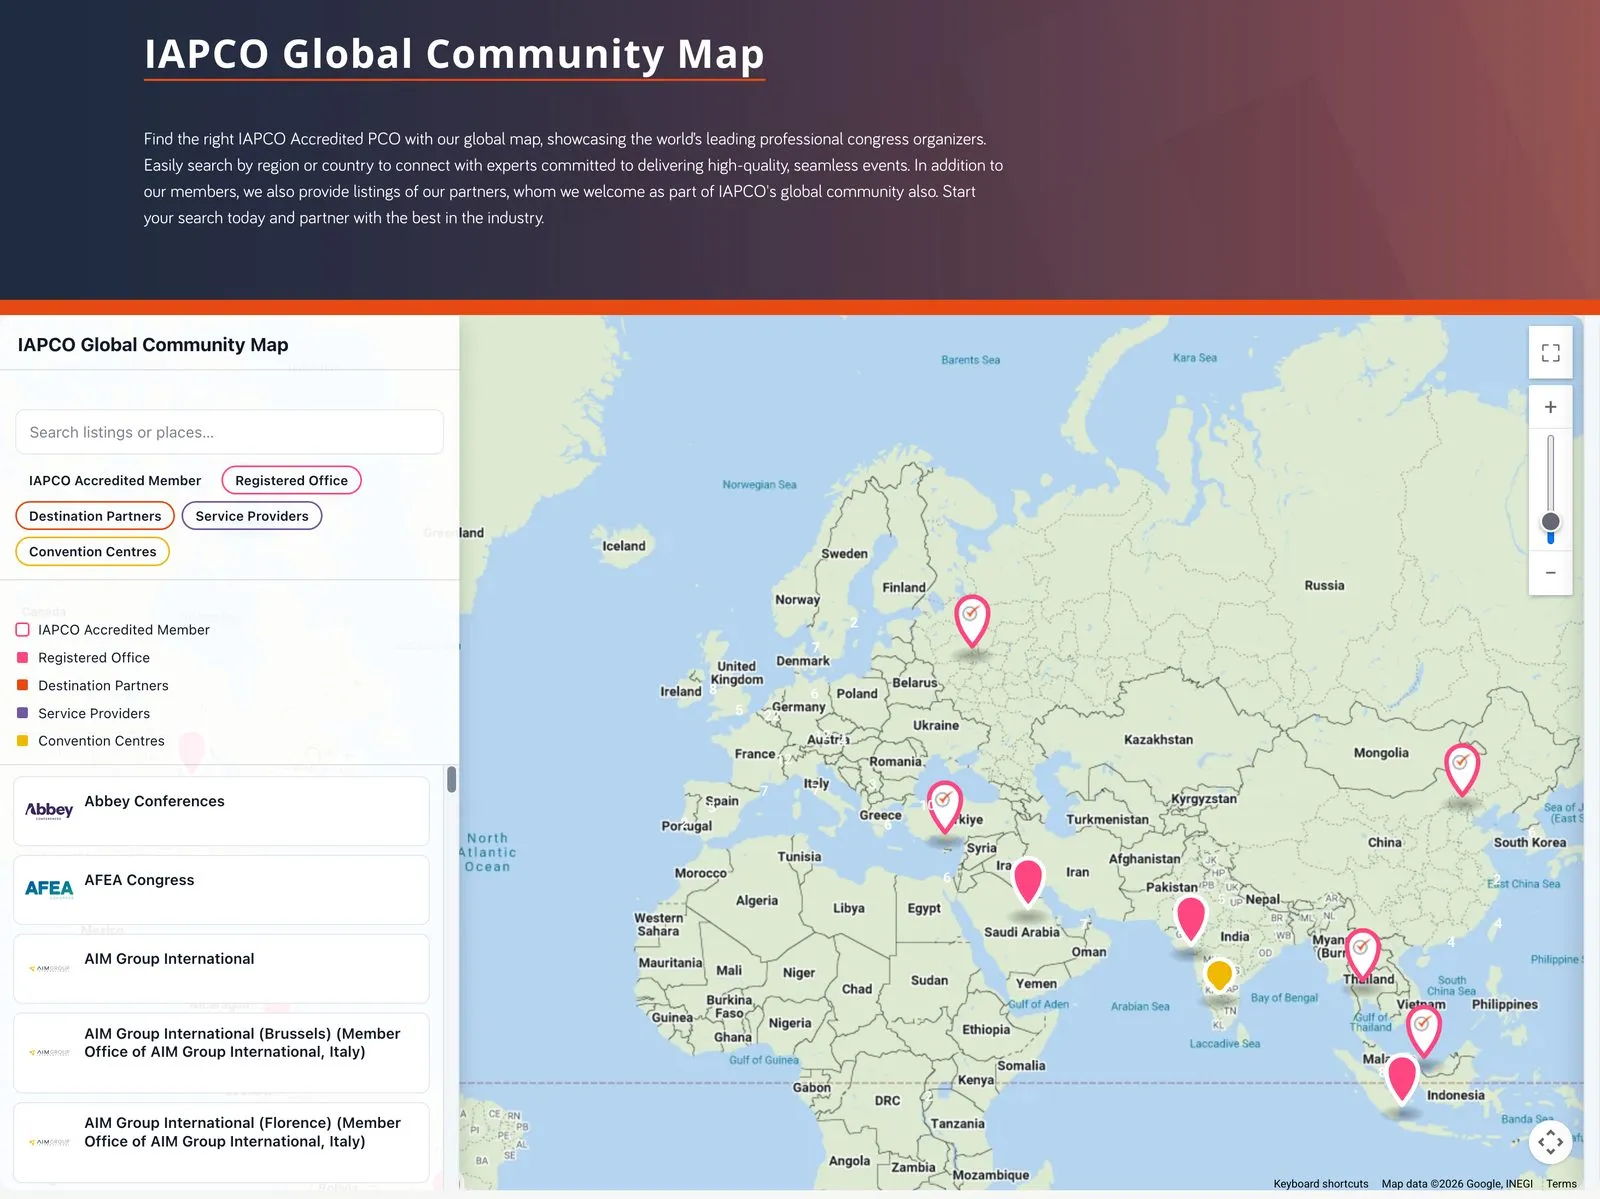Click the Service Providers legend swatch

point(22,713)
